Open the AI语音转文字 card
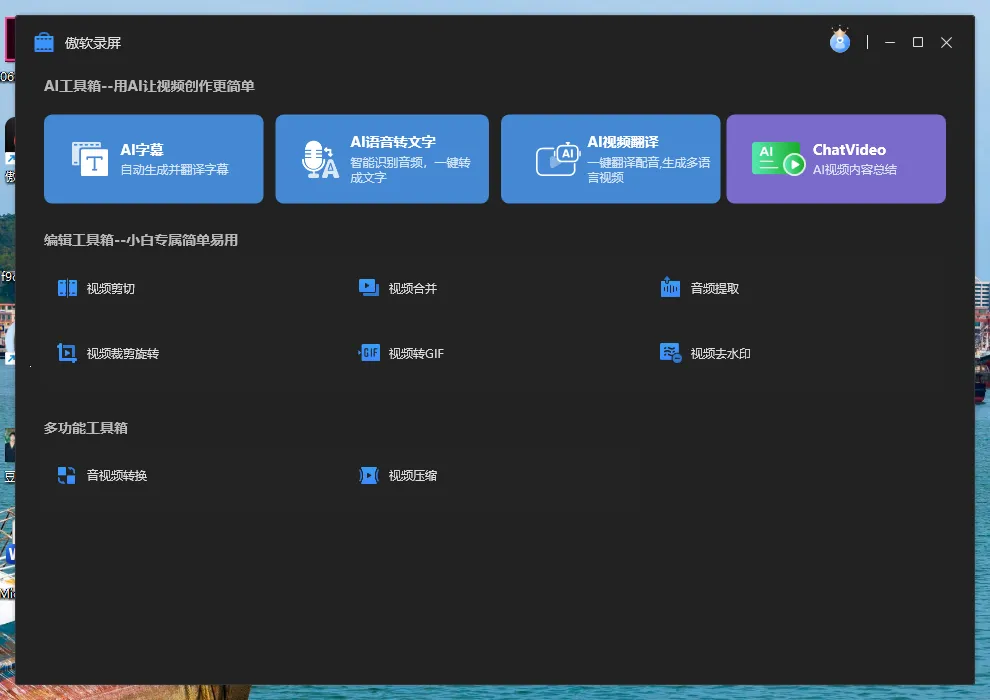 pos(382,159)
